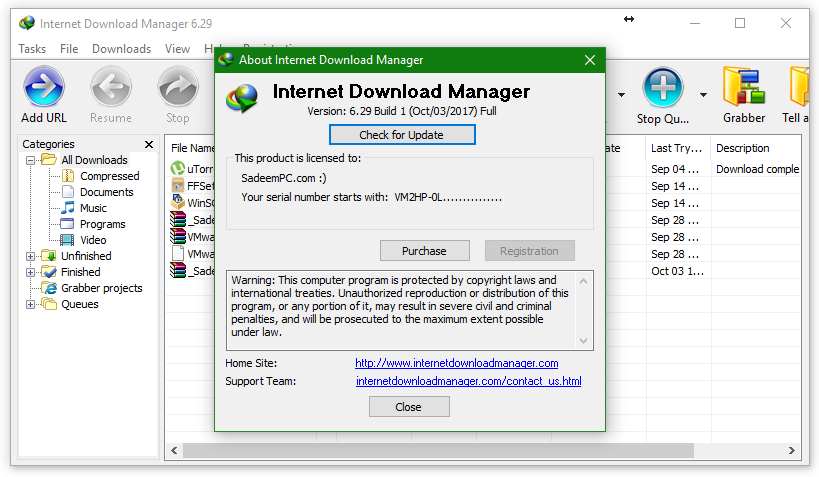Click the Description column header

pyautogui.click(x=756, y=148)
